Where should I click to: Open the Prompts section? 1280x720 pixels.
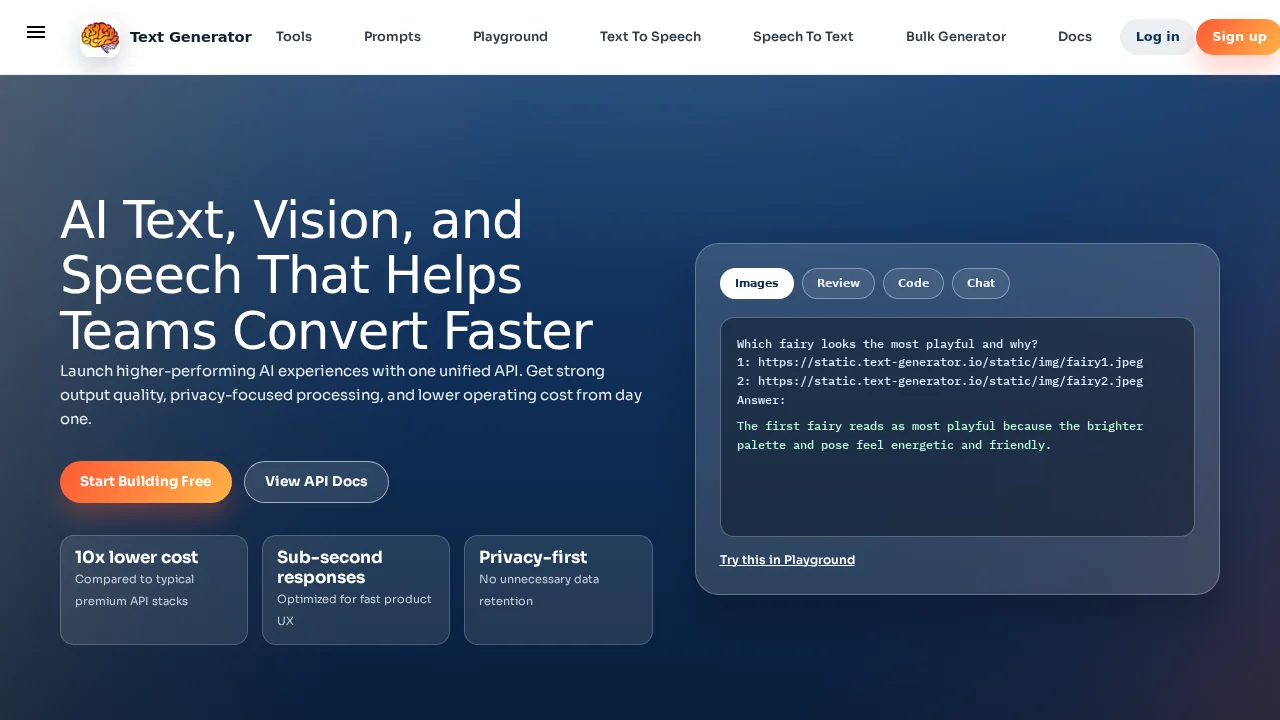tap(392, 37)
